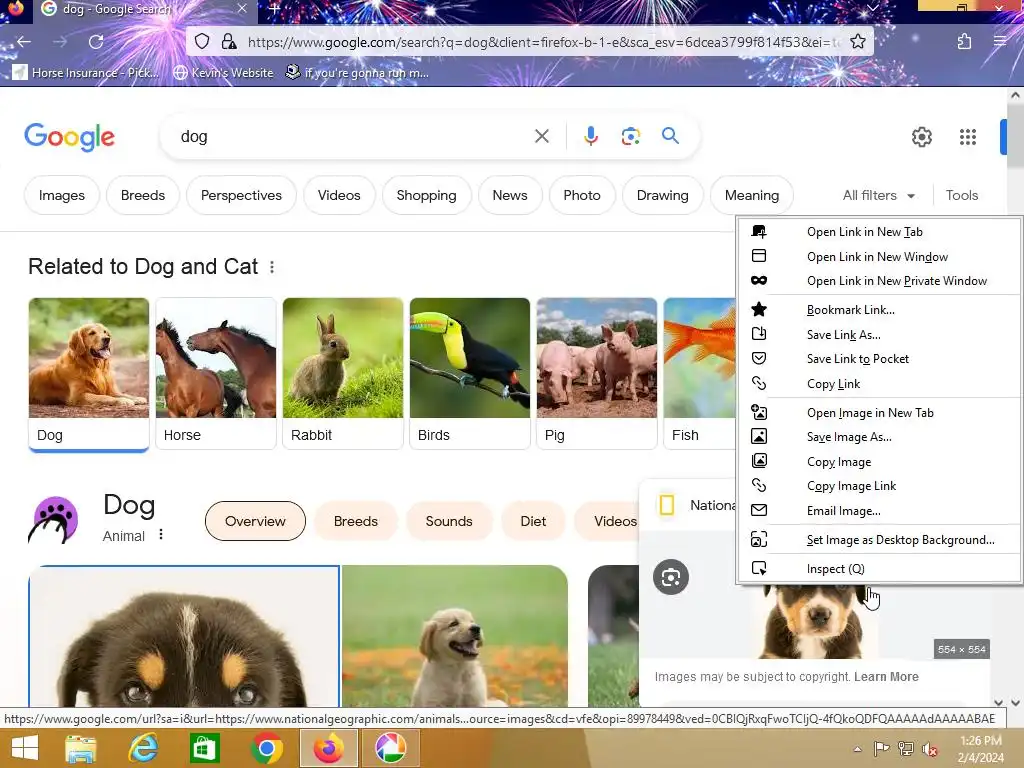Open the Firefox hamburger application menu
Screen dimensions: 1024x768
[x=1000, y=42]
